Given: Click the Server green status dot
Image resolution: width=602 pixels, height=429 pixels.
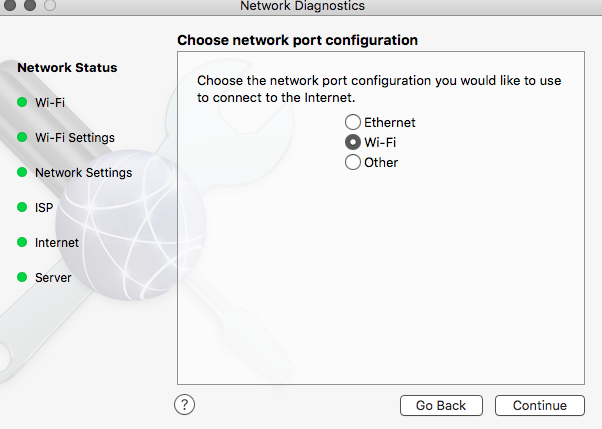Looking at the screenshot, I should point(21,277).
